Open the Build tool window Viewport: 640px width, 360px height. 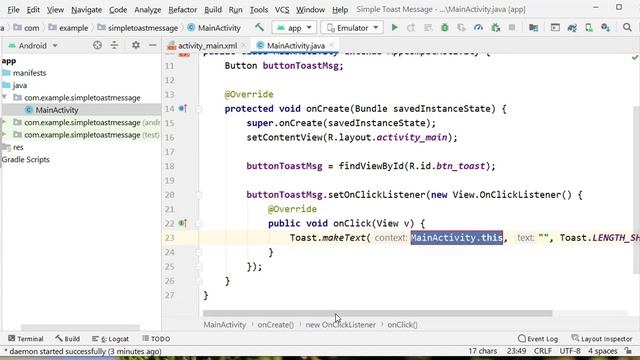coord(68,339)
